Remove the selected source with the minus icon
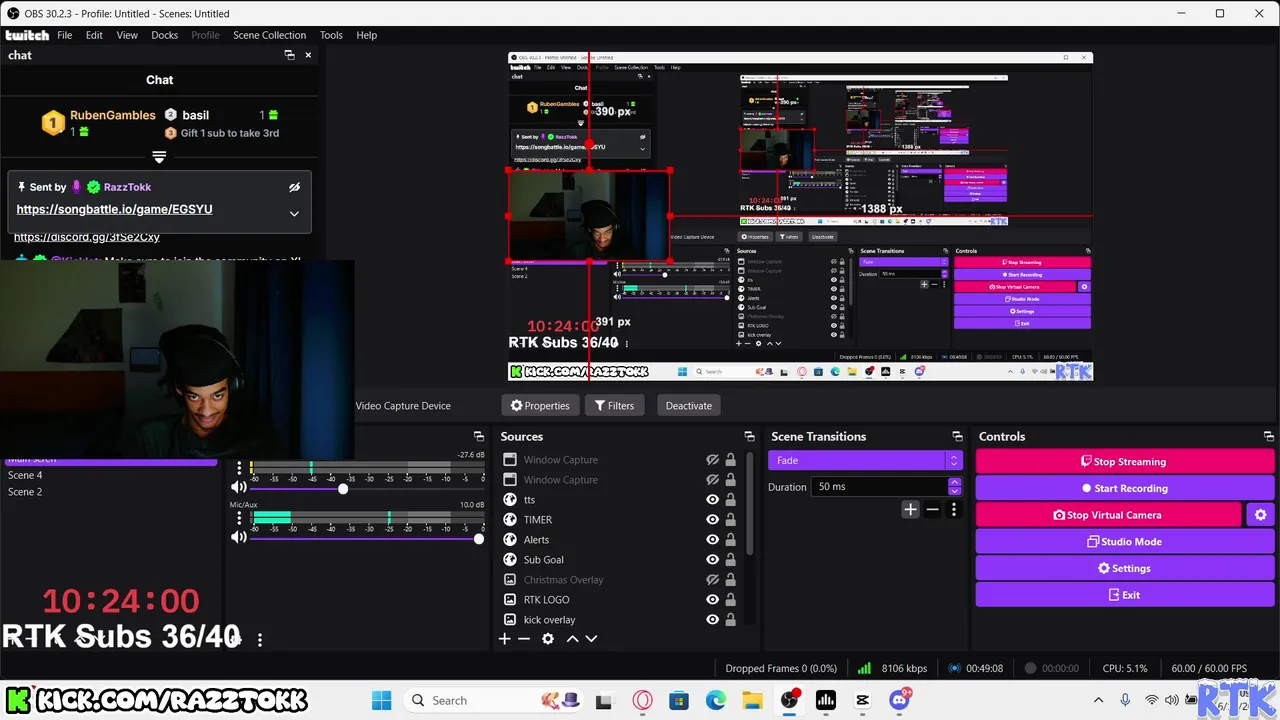This screenshot has height=720, width=1280. 524,639
